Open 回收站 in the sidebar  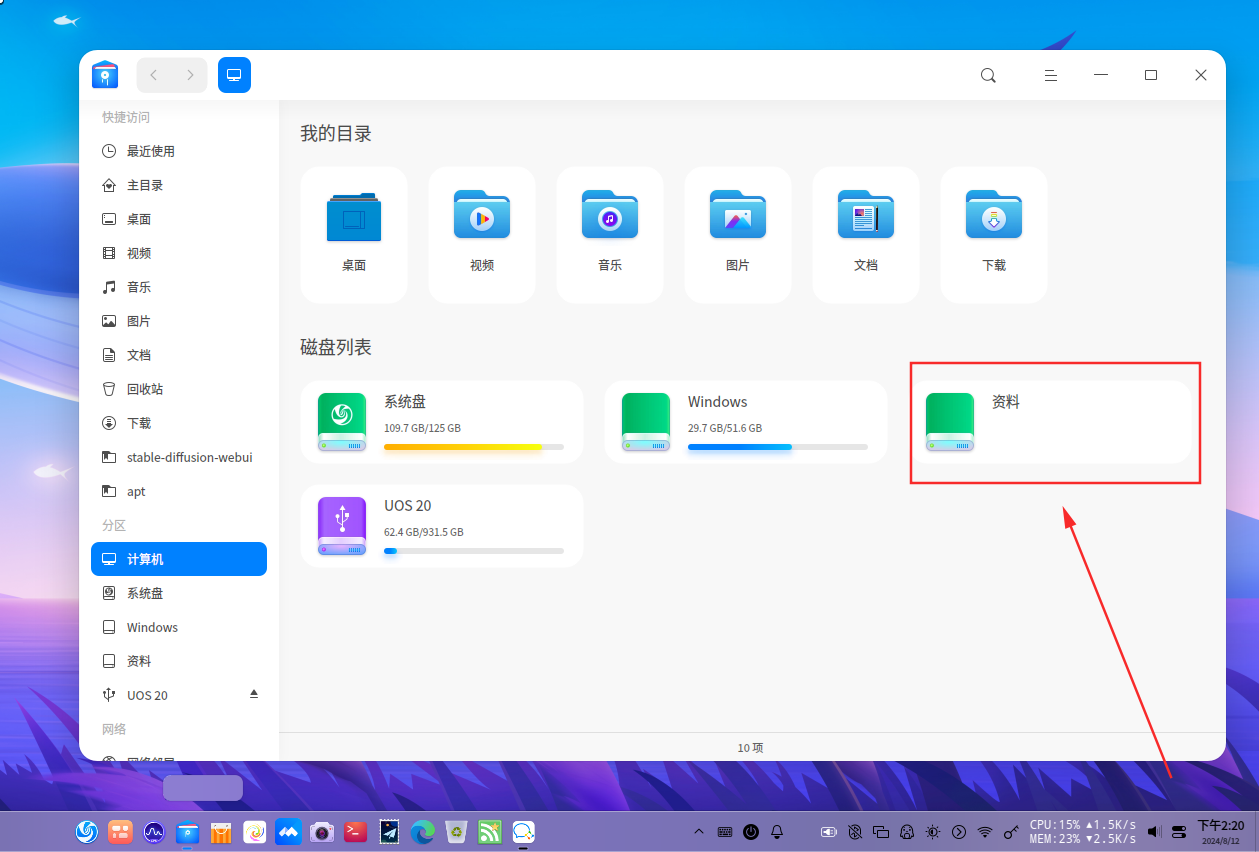tap(179, 389)
